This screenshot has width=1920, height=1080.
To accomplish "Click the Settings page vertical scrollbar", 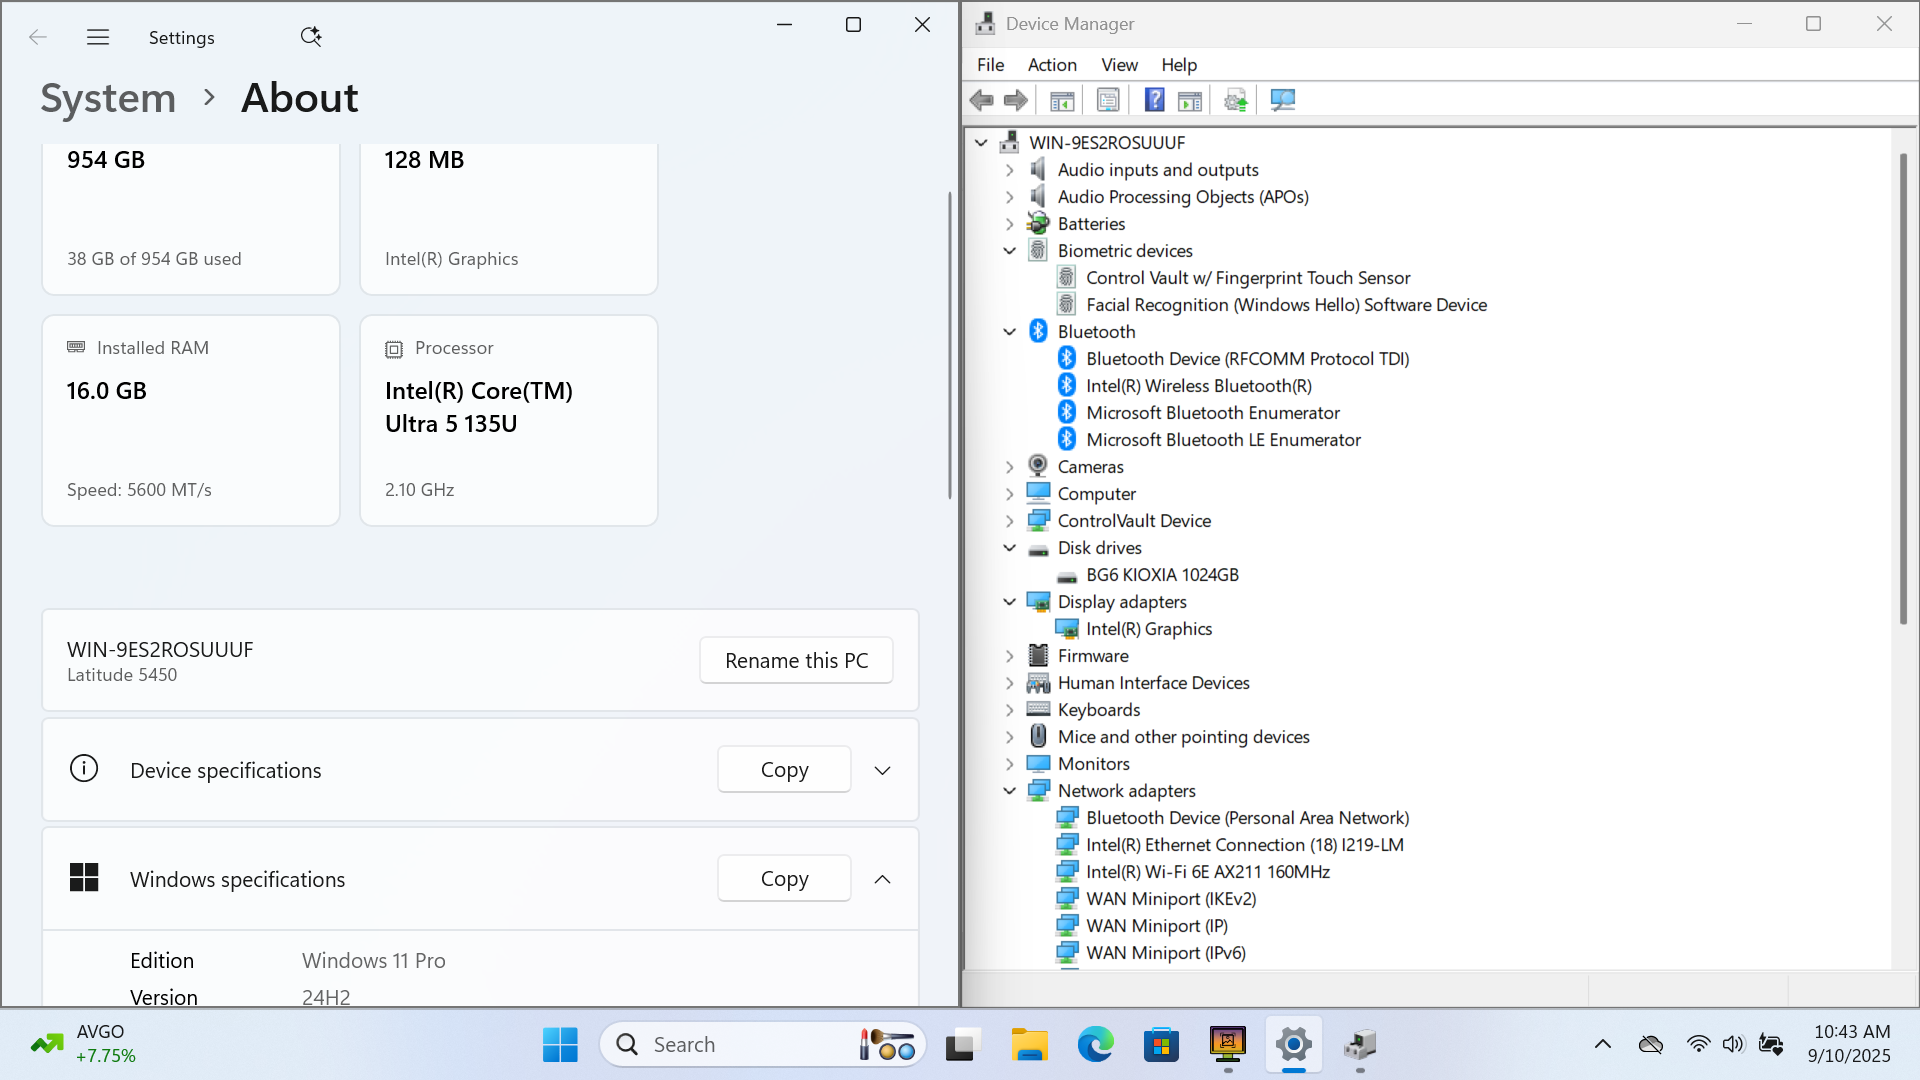I will (950, 345).
